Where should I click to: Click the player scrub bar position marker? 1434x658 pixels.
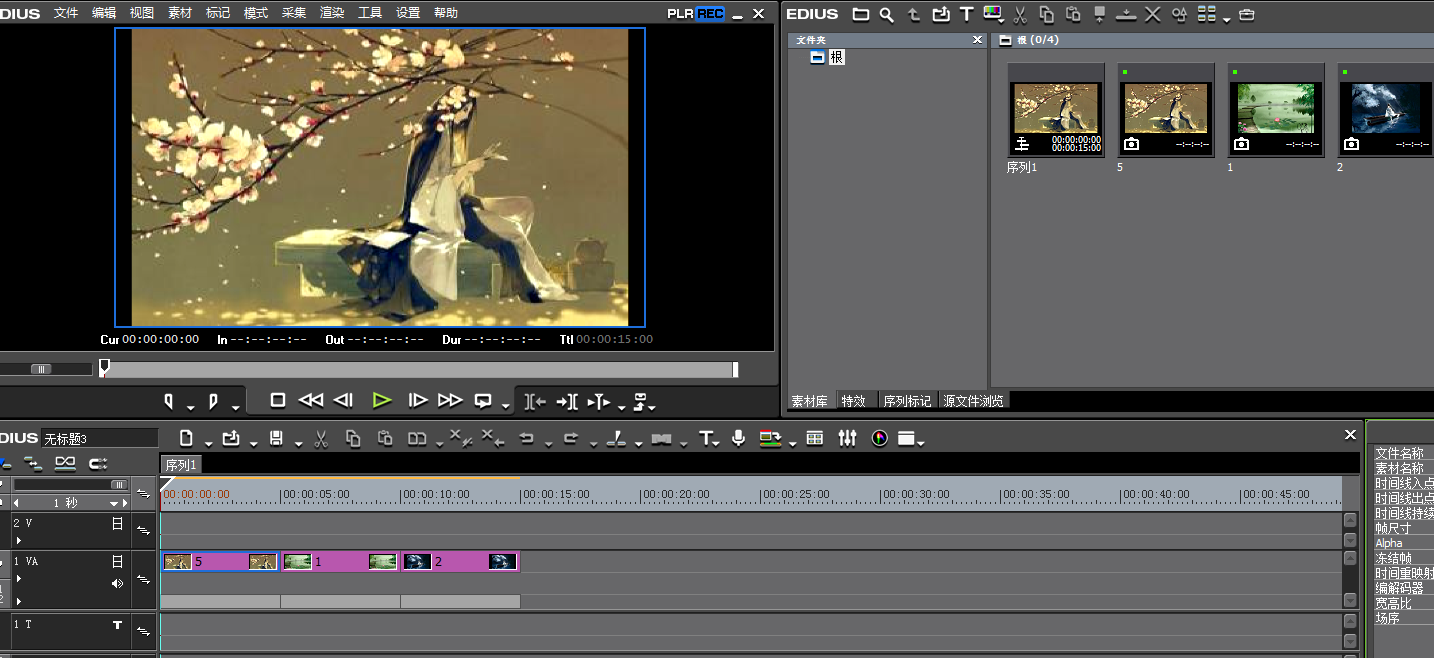(104, 368)
